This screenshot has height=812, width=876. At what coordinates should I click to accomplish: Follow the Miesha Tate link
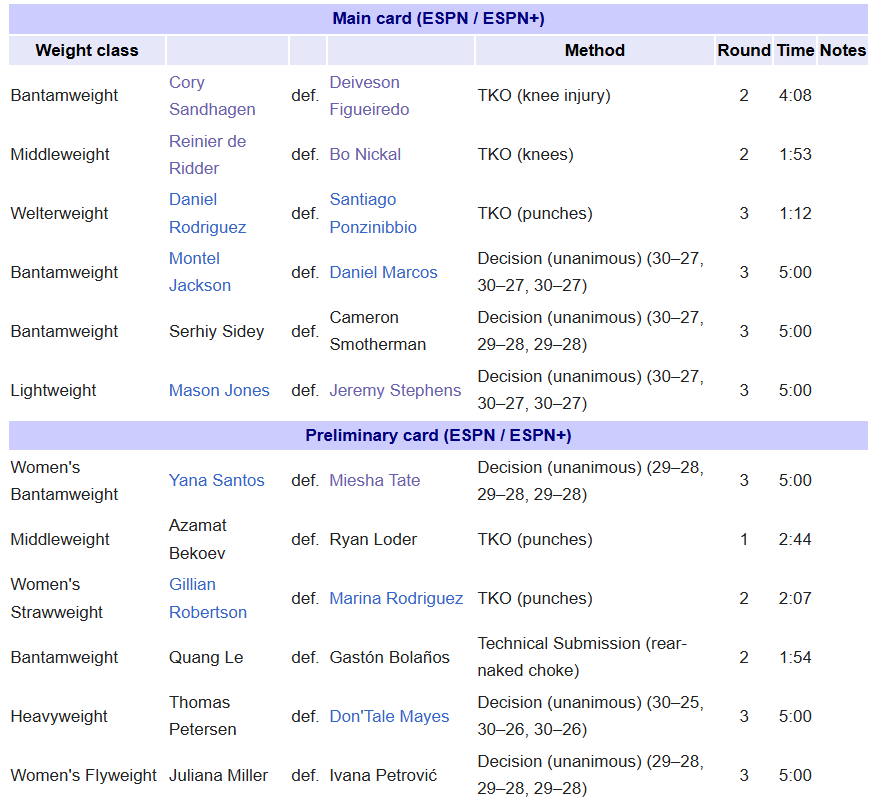pos(374,481)
